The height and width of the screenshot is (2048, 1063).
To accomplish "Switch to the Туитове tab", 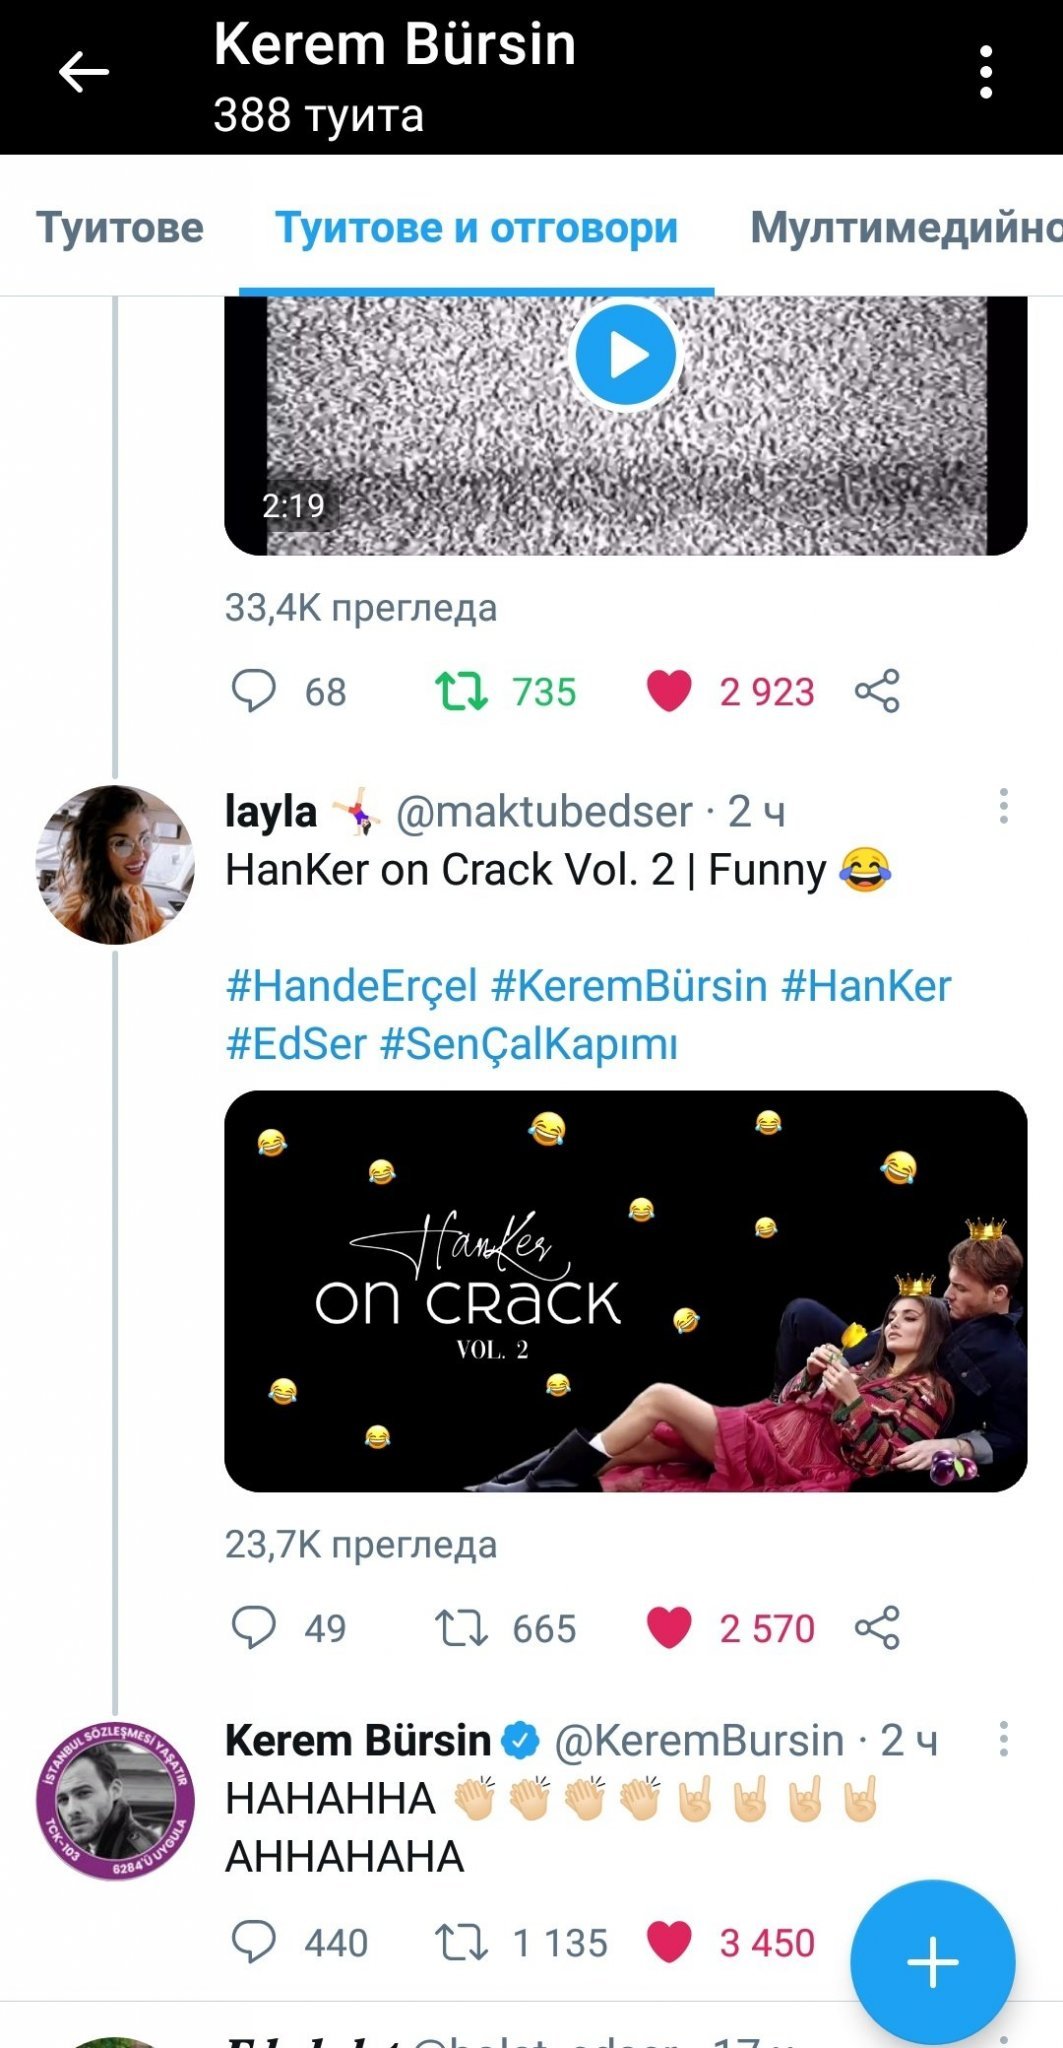I will click(120, 228).
